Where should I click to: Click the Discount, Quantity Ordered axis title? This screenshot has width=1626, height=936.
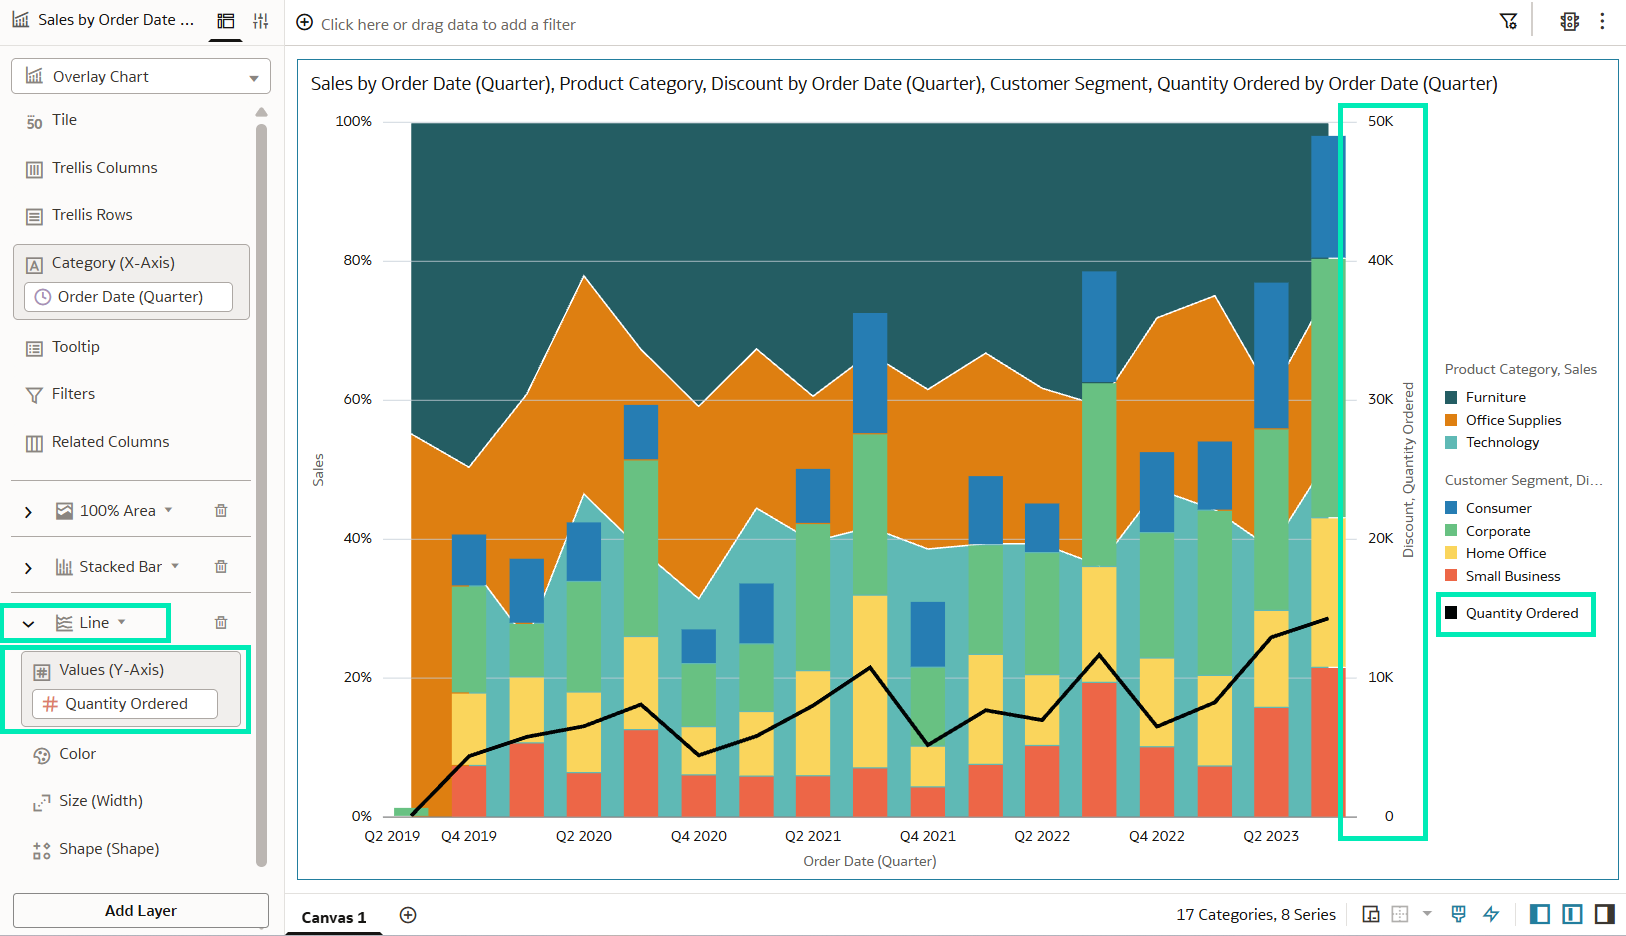(1408, 470)
